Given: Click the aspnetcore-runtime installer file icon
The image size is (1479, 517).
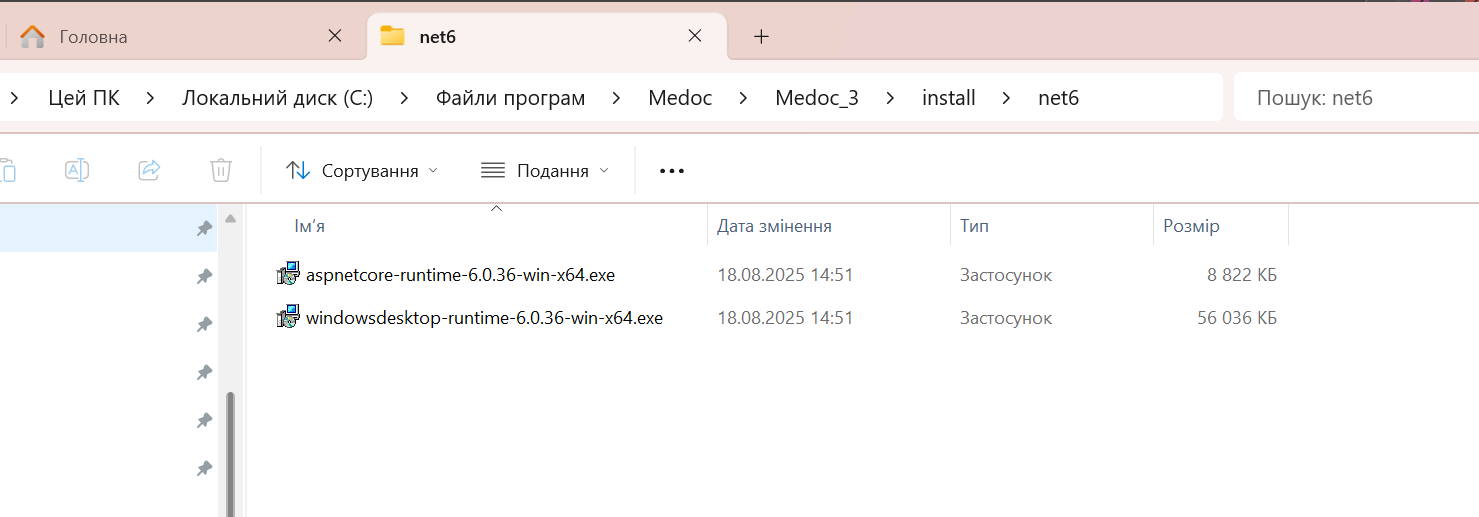Looking at the screenshot, I should pyautogui.click(x=288, y=274).
